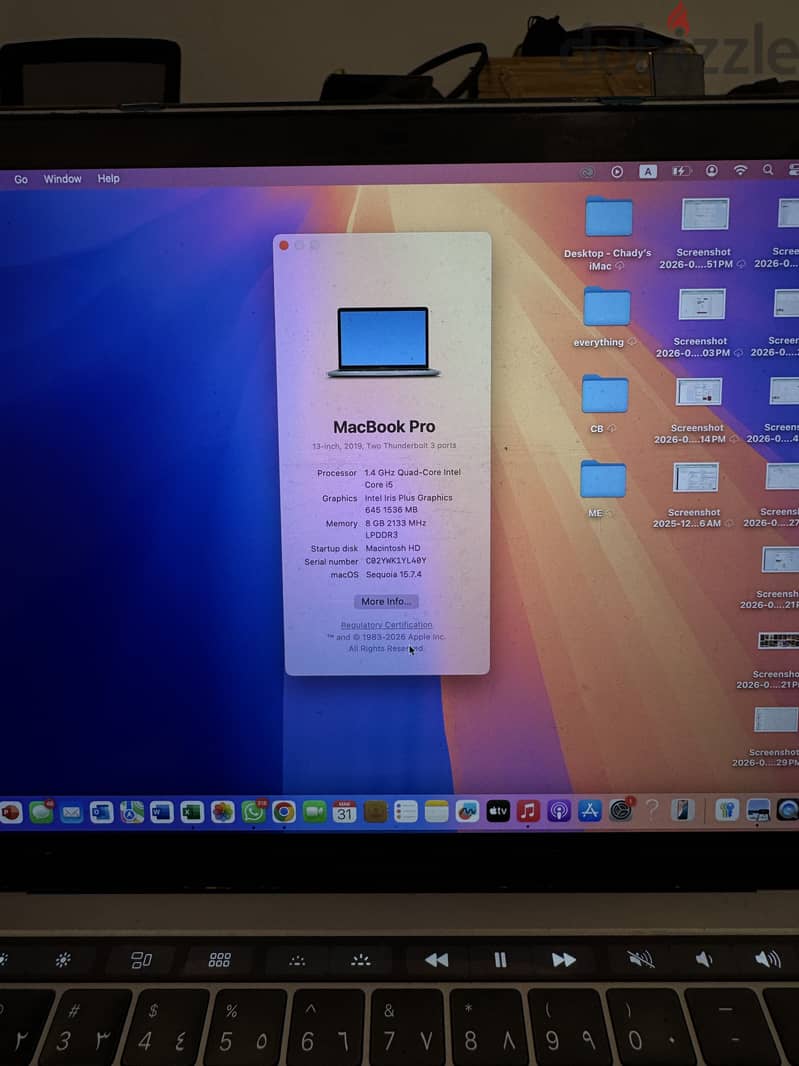Open System Settings from the Dock
The width and height of the screenshot is (799, 1066).
tap(621, 810)
